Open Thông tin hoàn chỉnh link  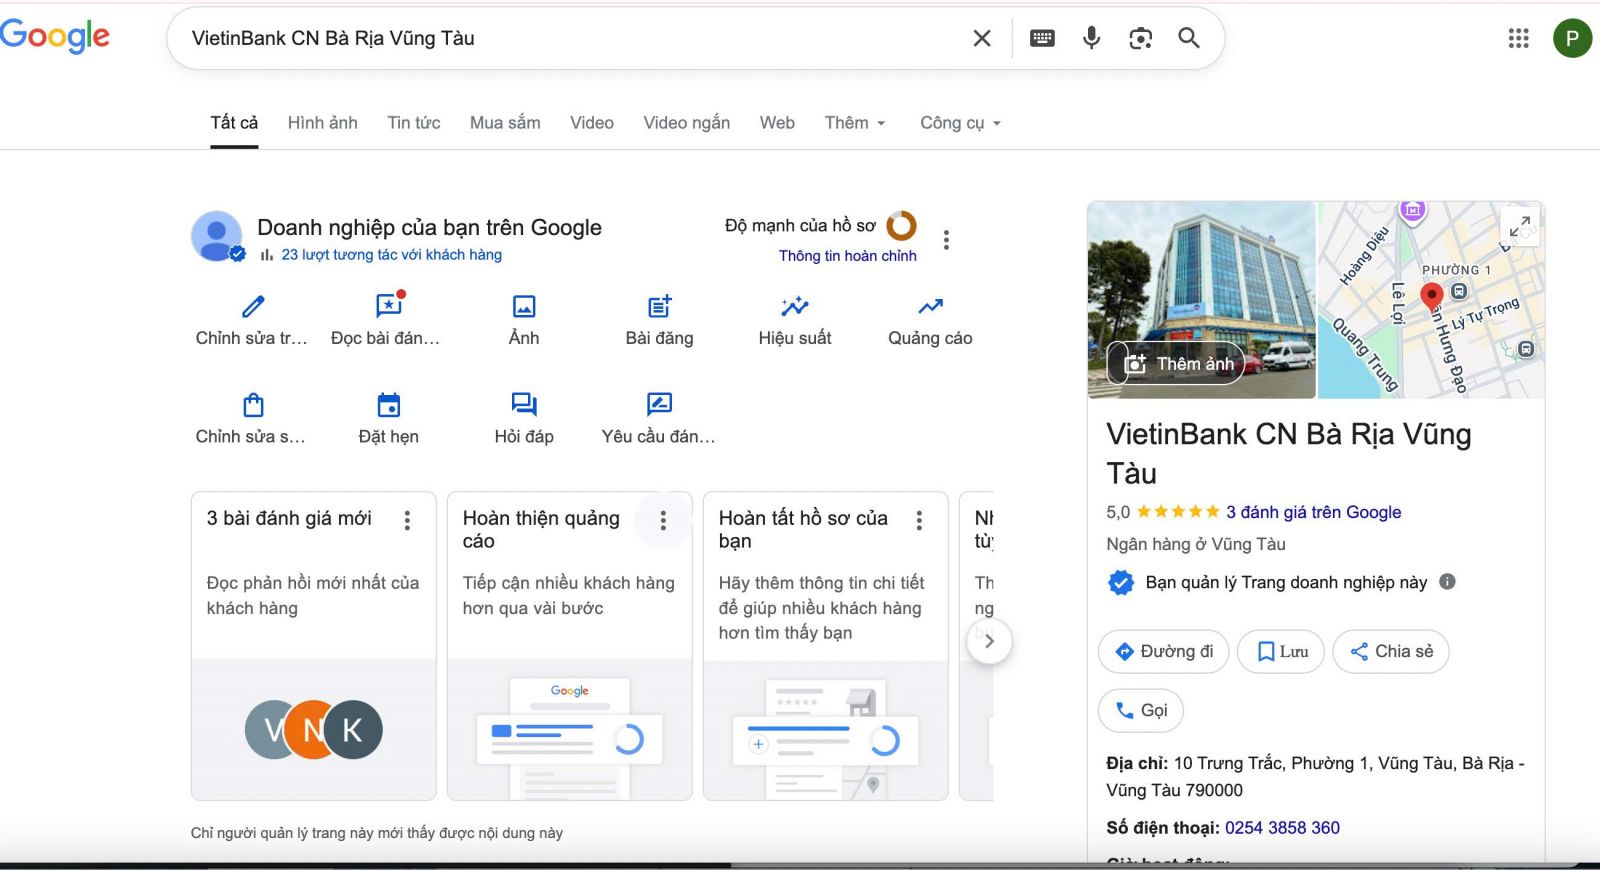[848, 256]
